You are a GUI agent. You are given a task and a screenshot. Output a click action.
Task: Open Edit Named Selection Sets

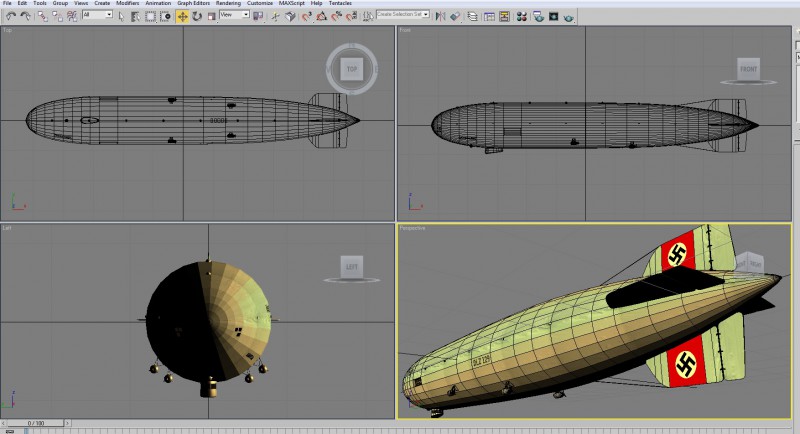pyautogui.click(x=368, y=16)
